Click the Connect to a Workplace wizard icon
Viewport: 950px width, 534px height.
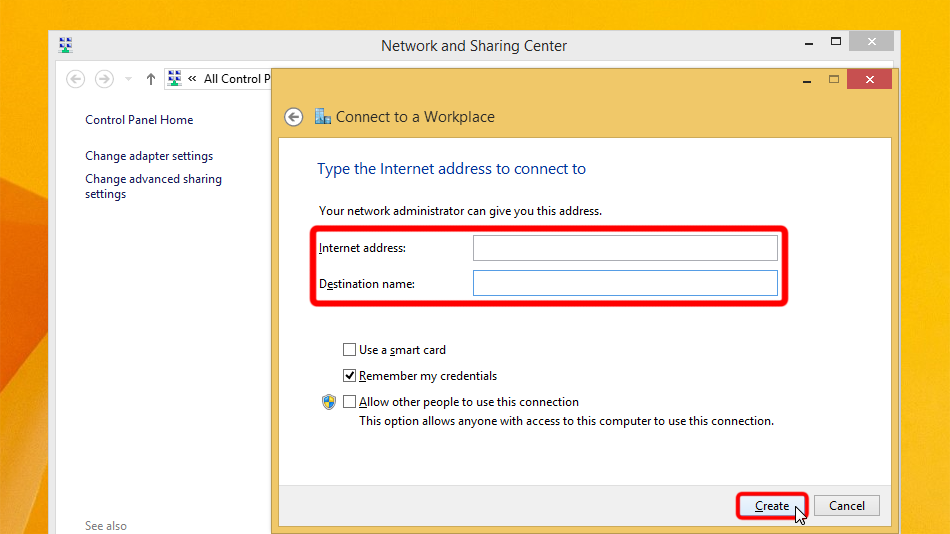pos(323,117)
